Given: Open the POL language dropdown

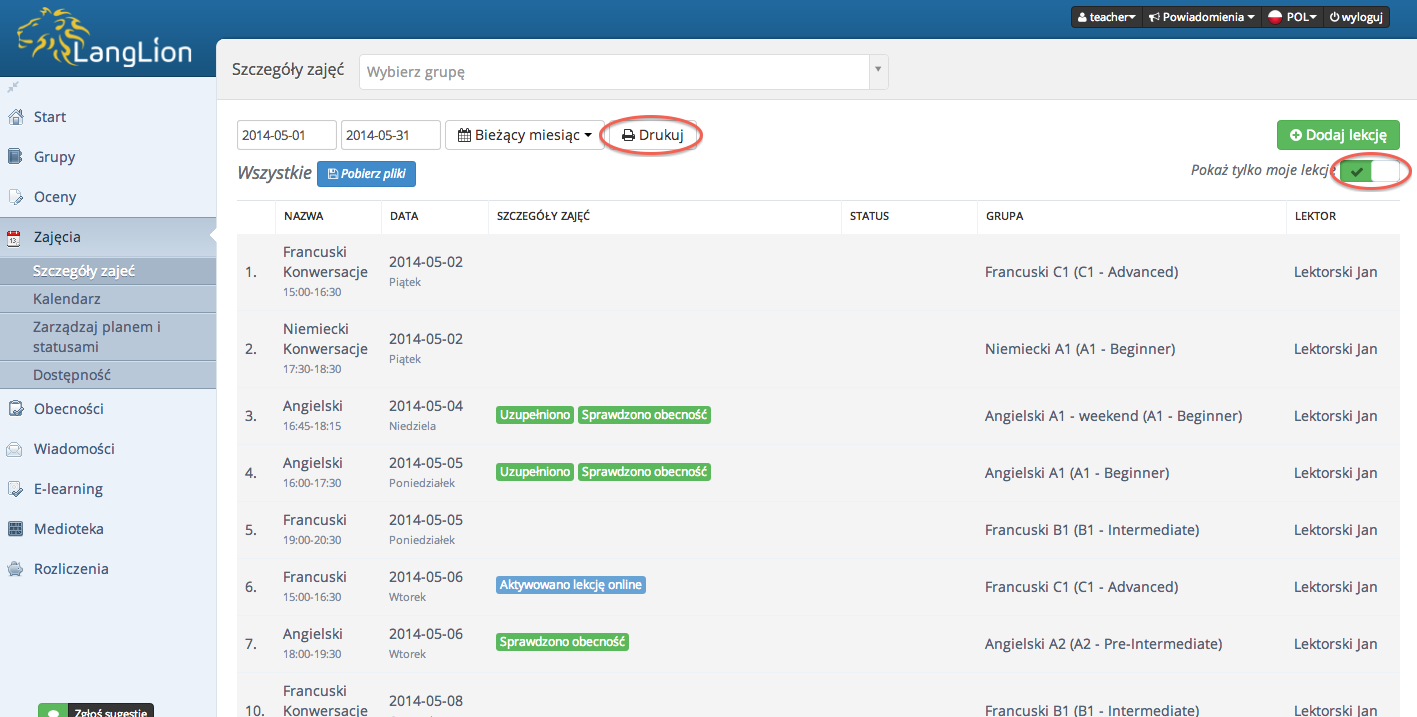Looking at the screenshot, I should (x=1290, y=17).
